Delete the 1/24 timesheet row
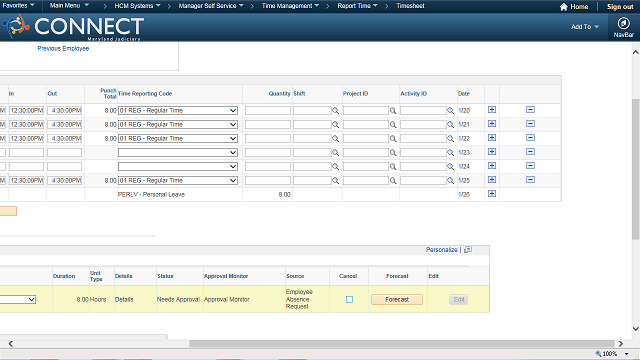 point(530,166)
